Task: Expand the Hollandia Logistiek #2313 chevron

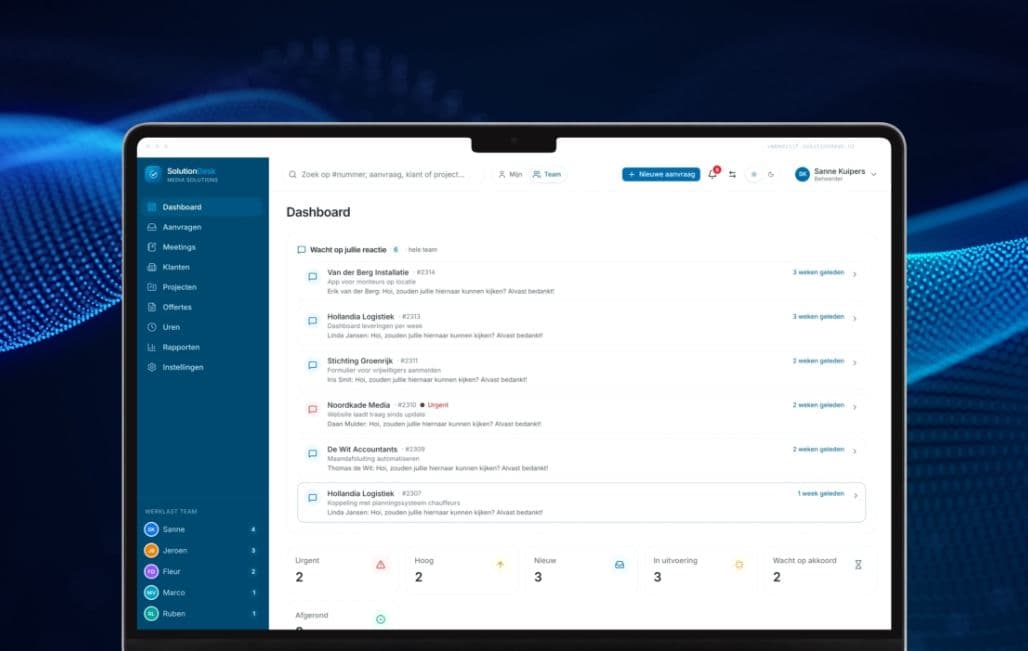Action: coord(855,318)
